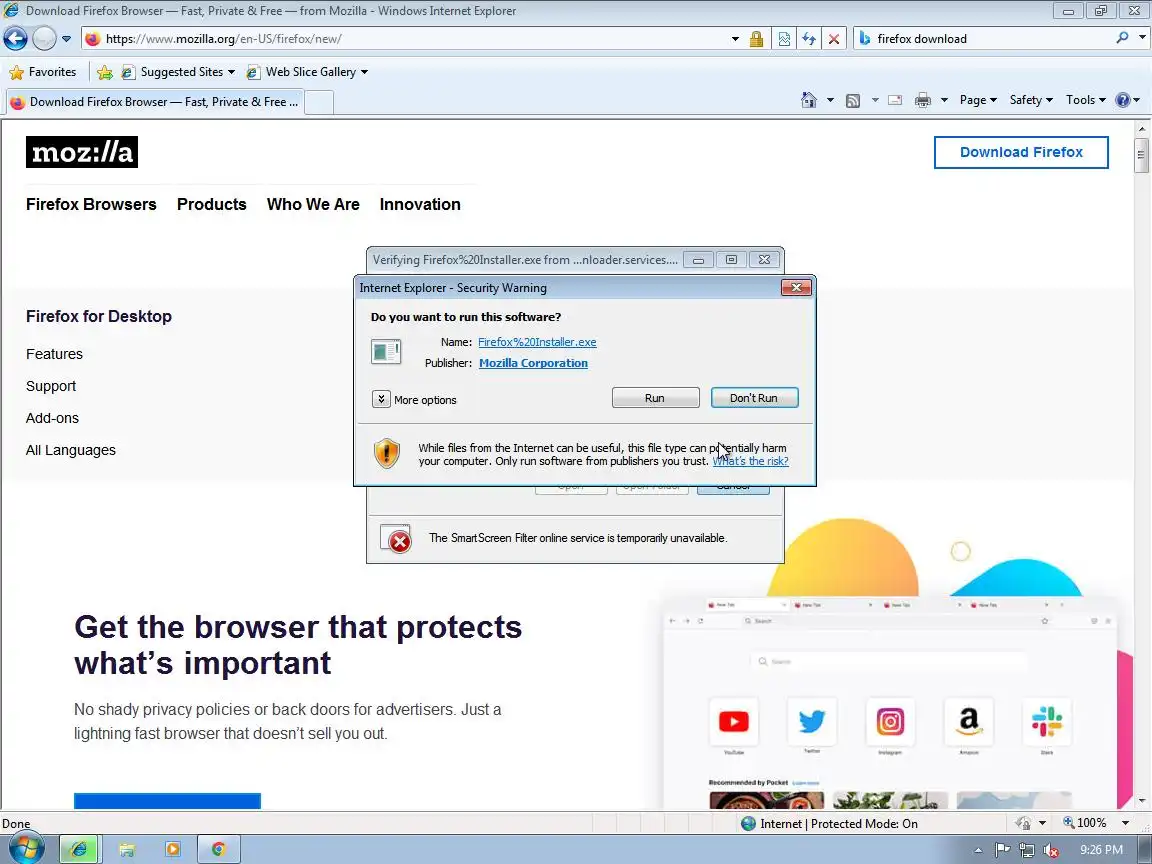Click the muted volume tray icon
Image resolution: width=1152 pixels, height=864 pixels.
[1051, 849]
